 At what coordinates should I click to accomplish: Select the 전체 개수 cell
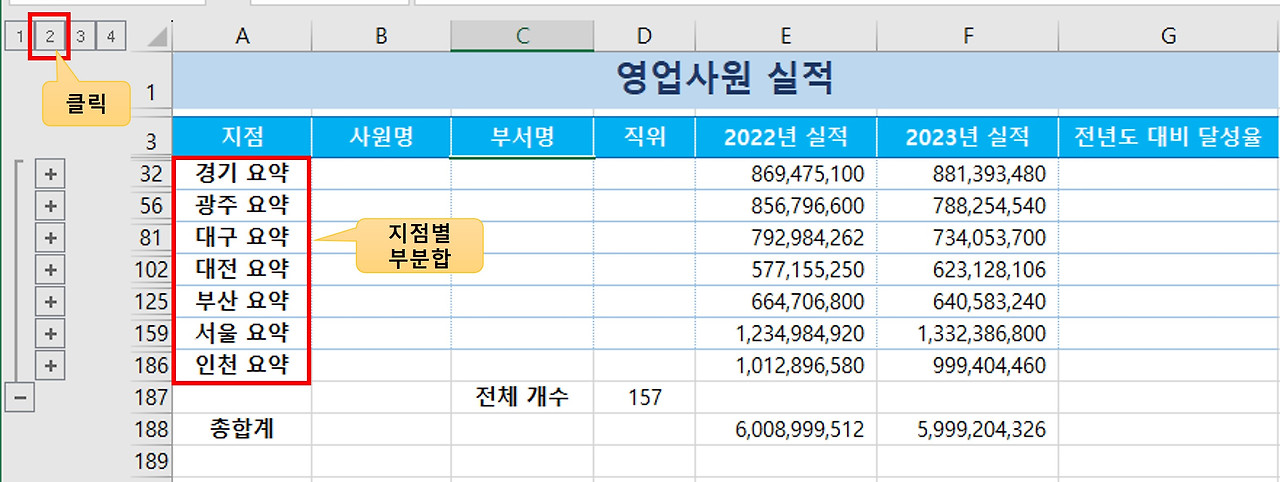522,397
